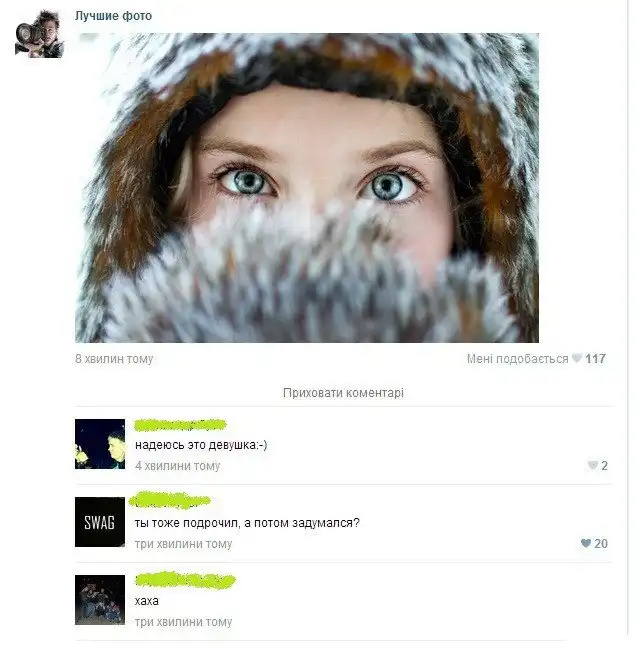Open the 4 хвилини тому comment timestamp
The height and width of the screenshot is (649, 638).
tap(178, 466)
